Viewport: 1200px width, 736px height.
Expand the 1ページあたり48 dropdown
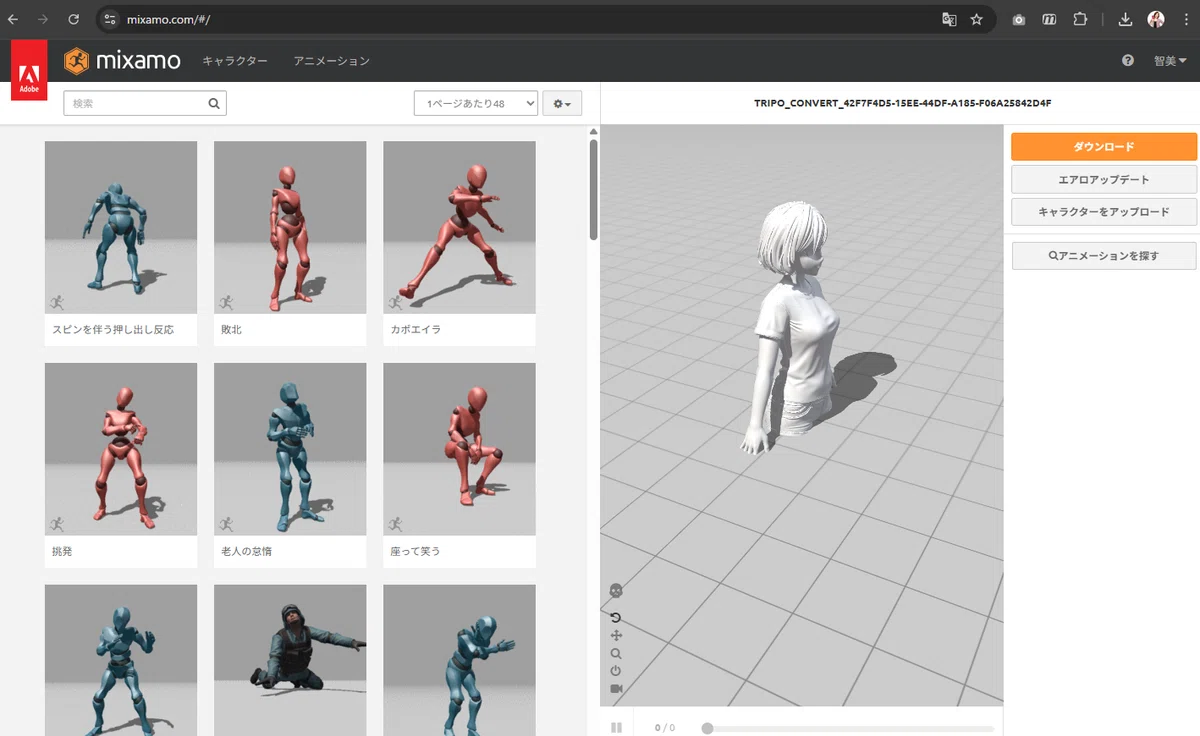(476, 103)
